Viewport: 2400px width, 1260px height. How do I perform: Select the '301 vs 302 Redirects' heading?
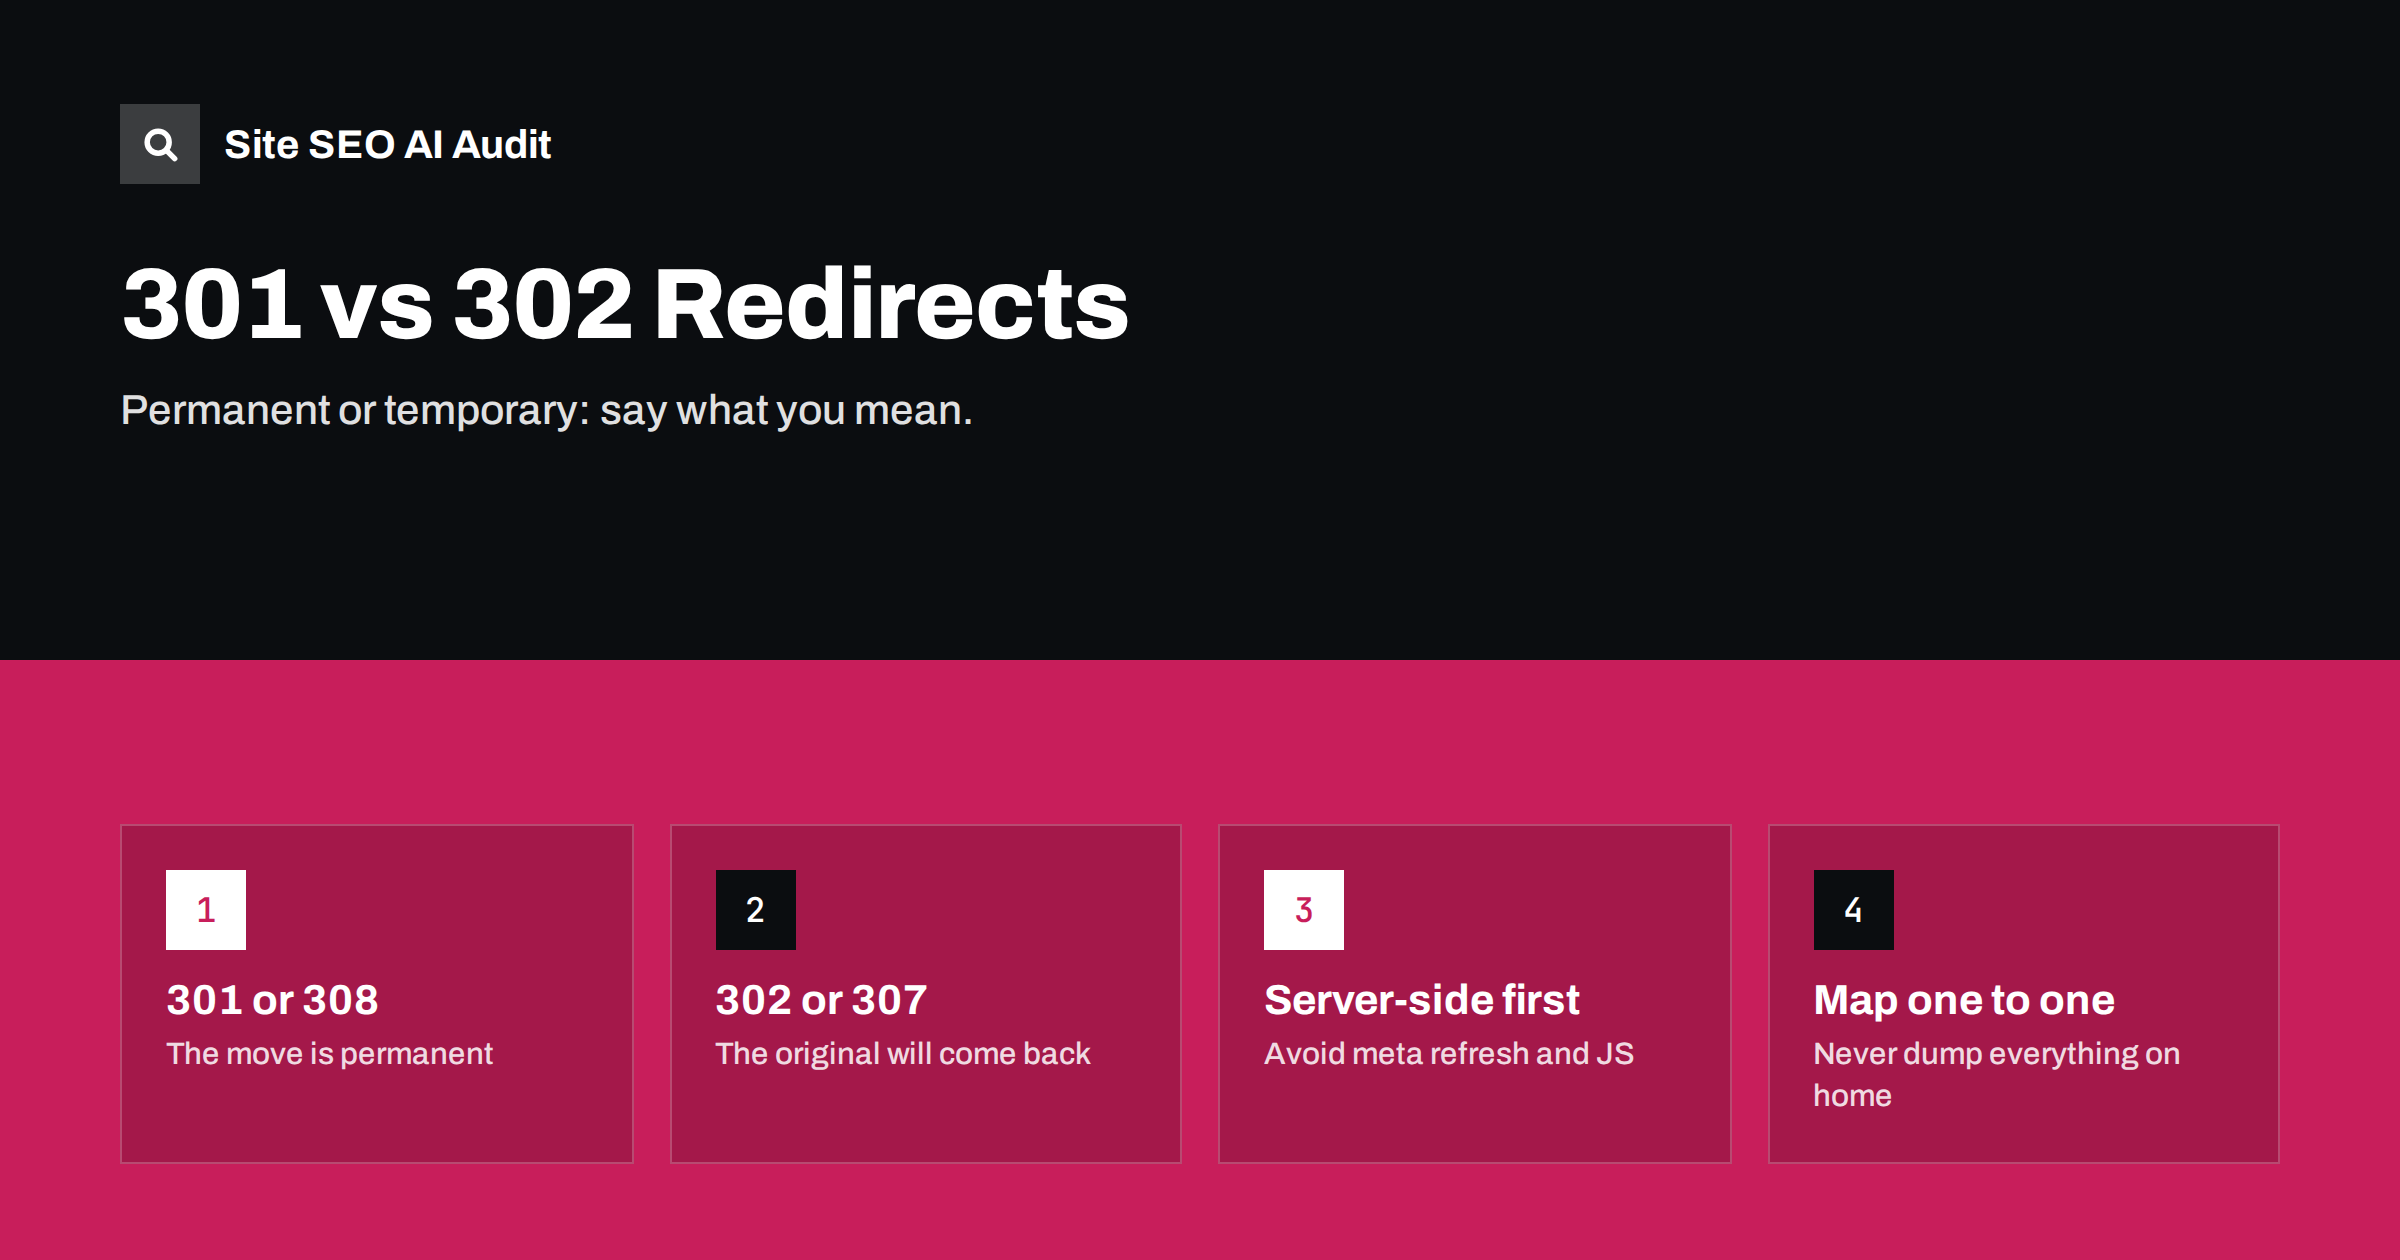coord(625,304)
